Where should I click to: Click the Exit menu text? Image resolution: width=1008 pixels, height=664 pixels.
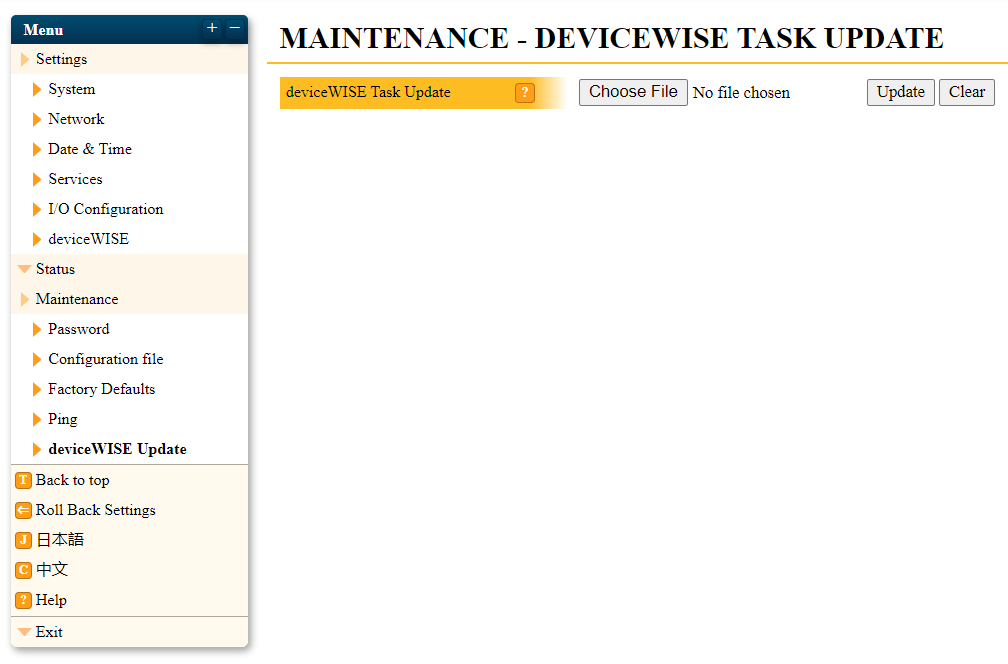click(x=49, y=632)
